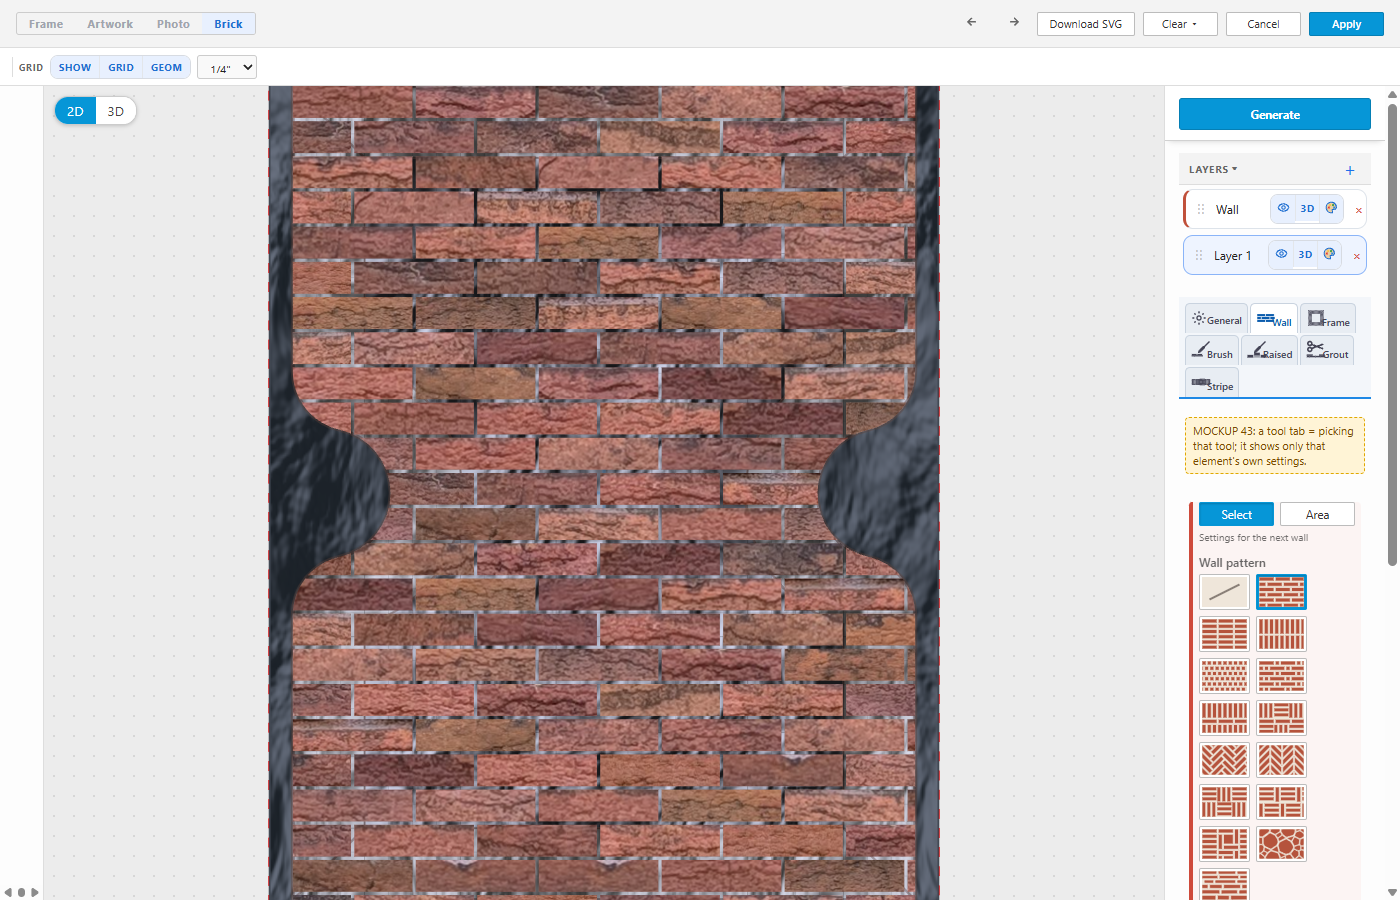The height and width of the screenshot is (900, 1400).
Task: Click the Cancel button
Action: pos(1263,24)
